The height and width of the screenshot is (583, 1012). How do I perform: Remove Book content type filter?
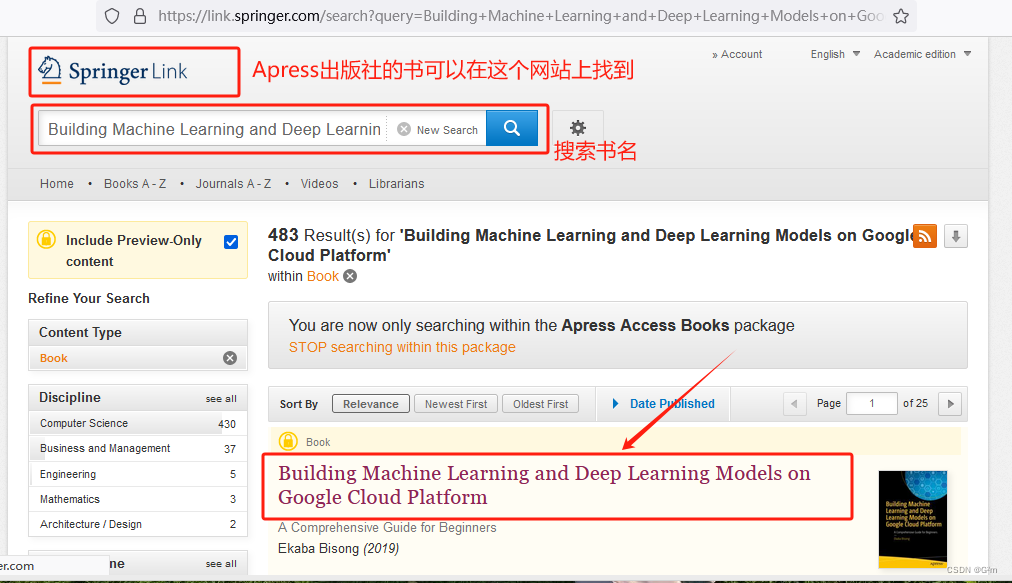click(x=230, y=358)
